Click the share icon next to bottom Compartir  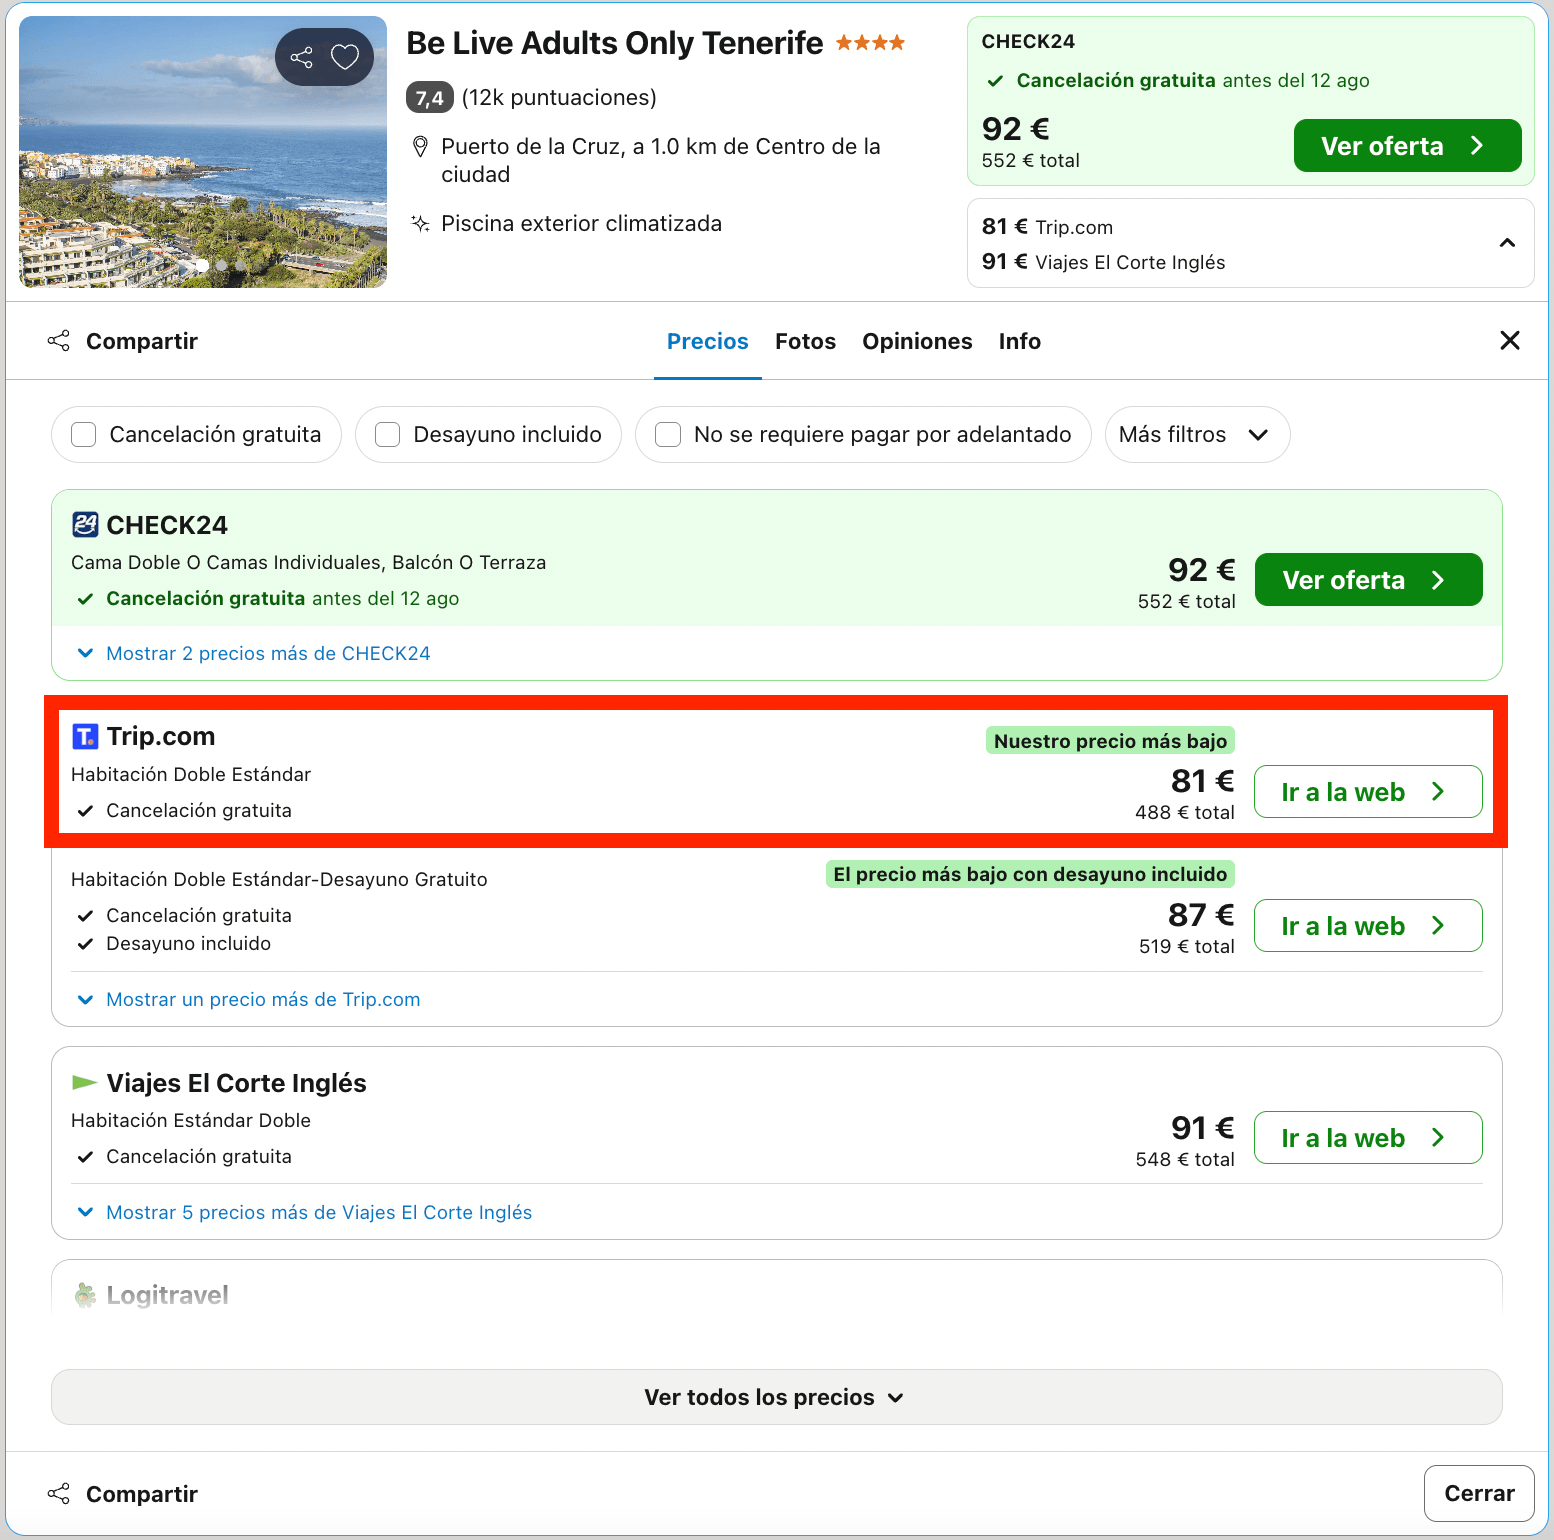(x=59, y=1494)
